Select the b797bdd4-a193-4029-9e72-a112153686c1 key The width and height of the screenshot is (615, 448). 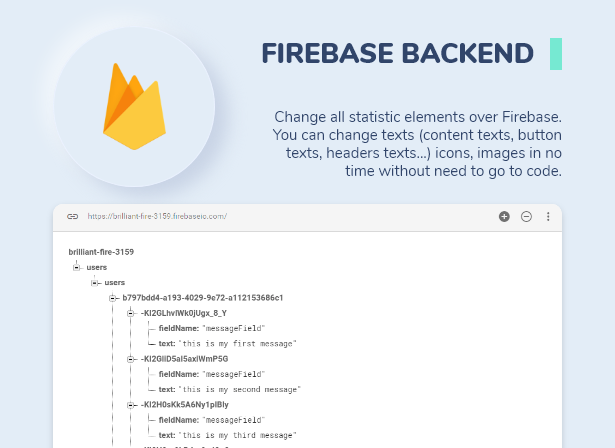[203, 298]
